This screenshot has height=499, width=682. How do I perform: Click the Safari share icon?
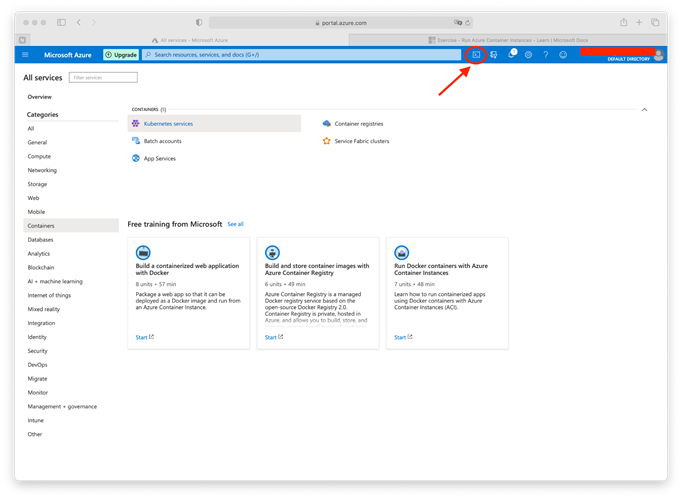point(623,22)
